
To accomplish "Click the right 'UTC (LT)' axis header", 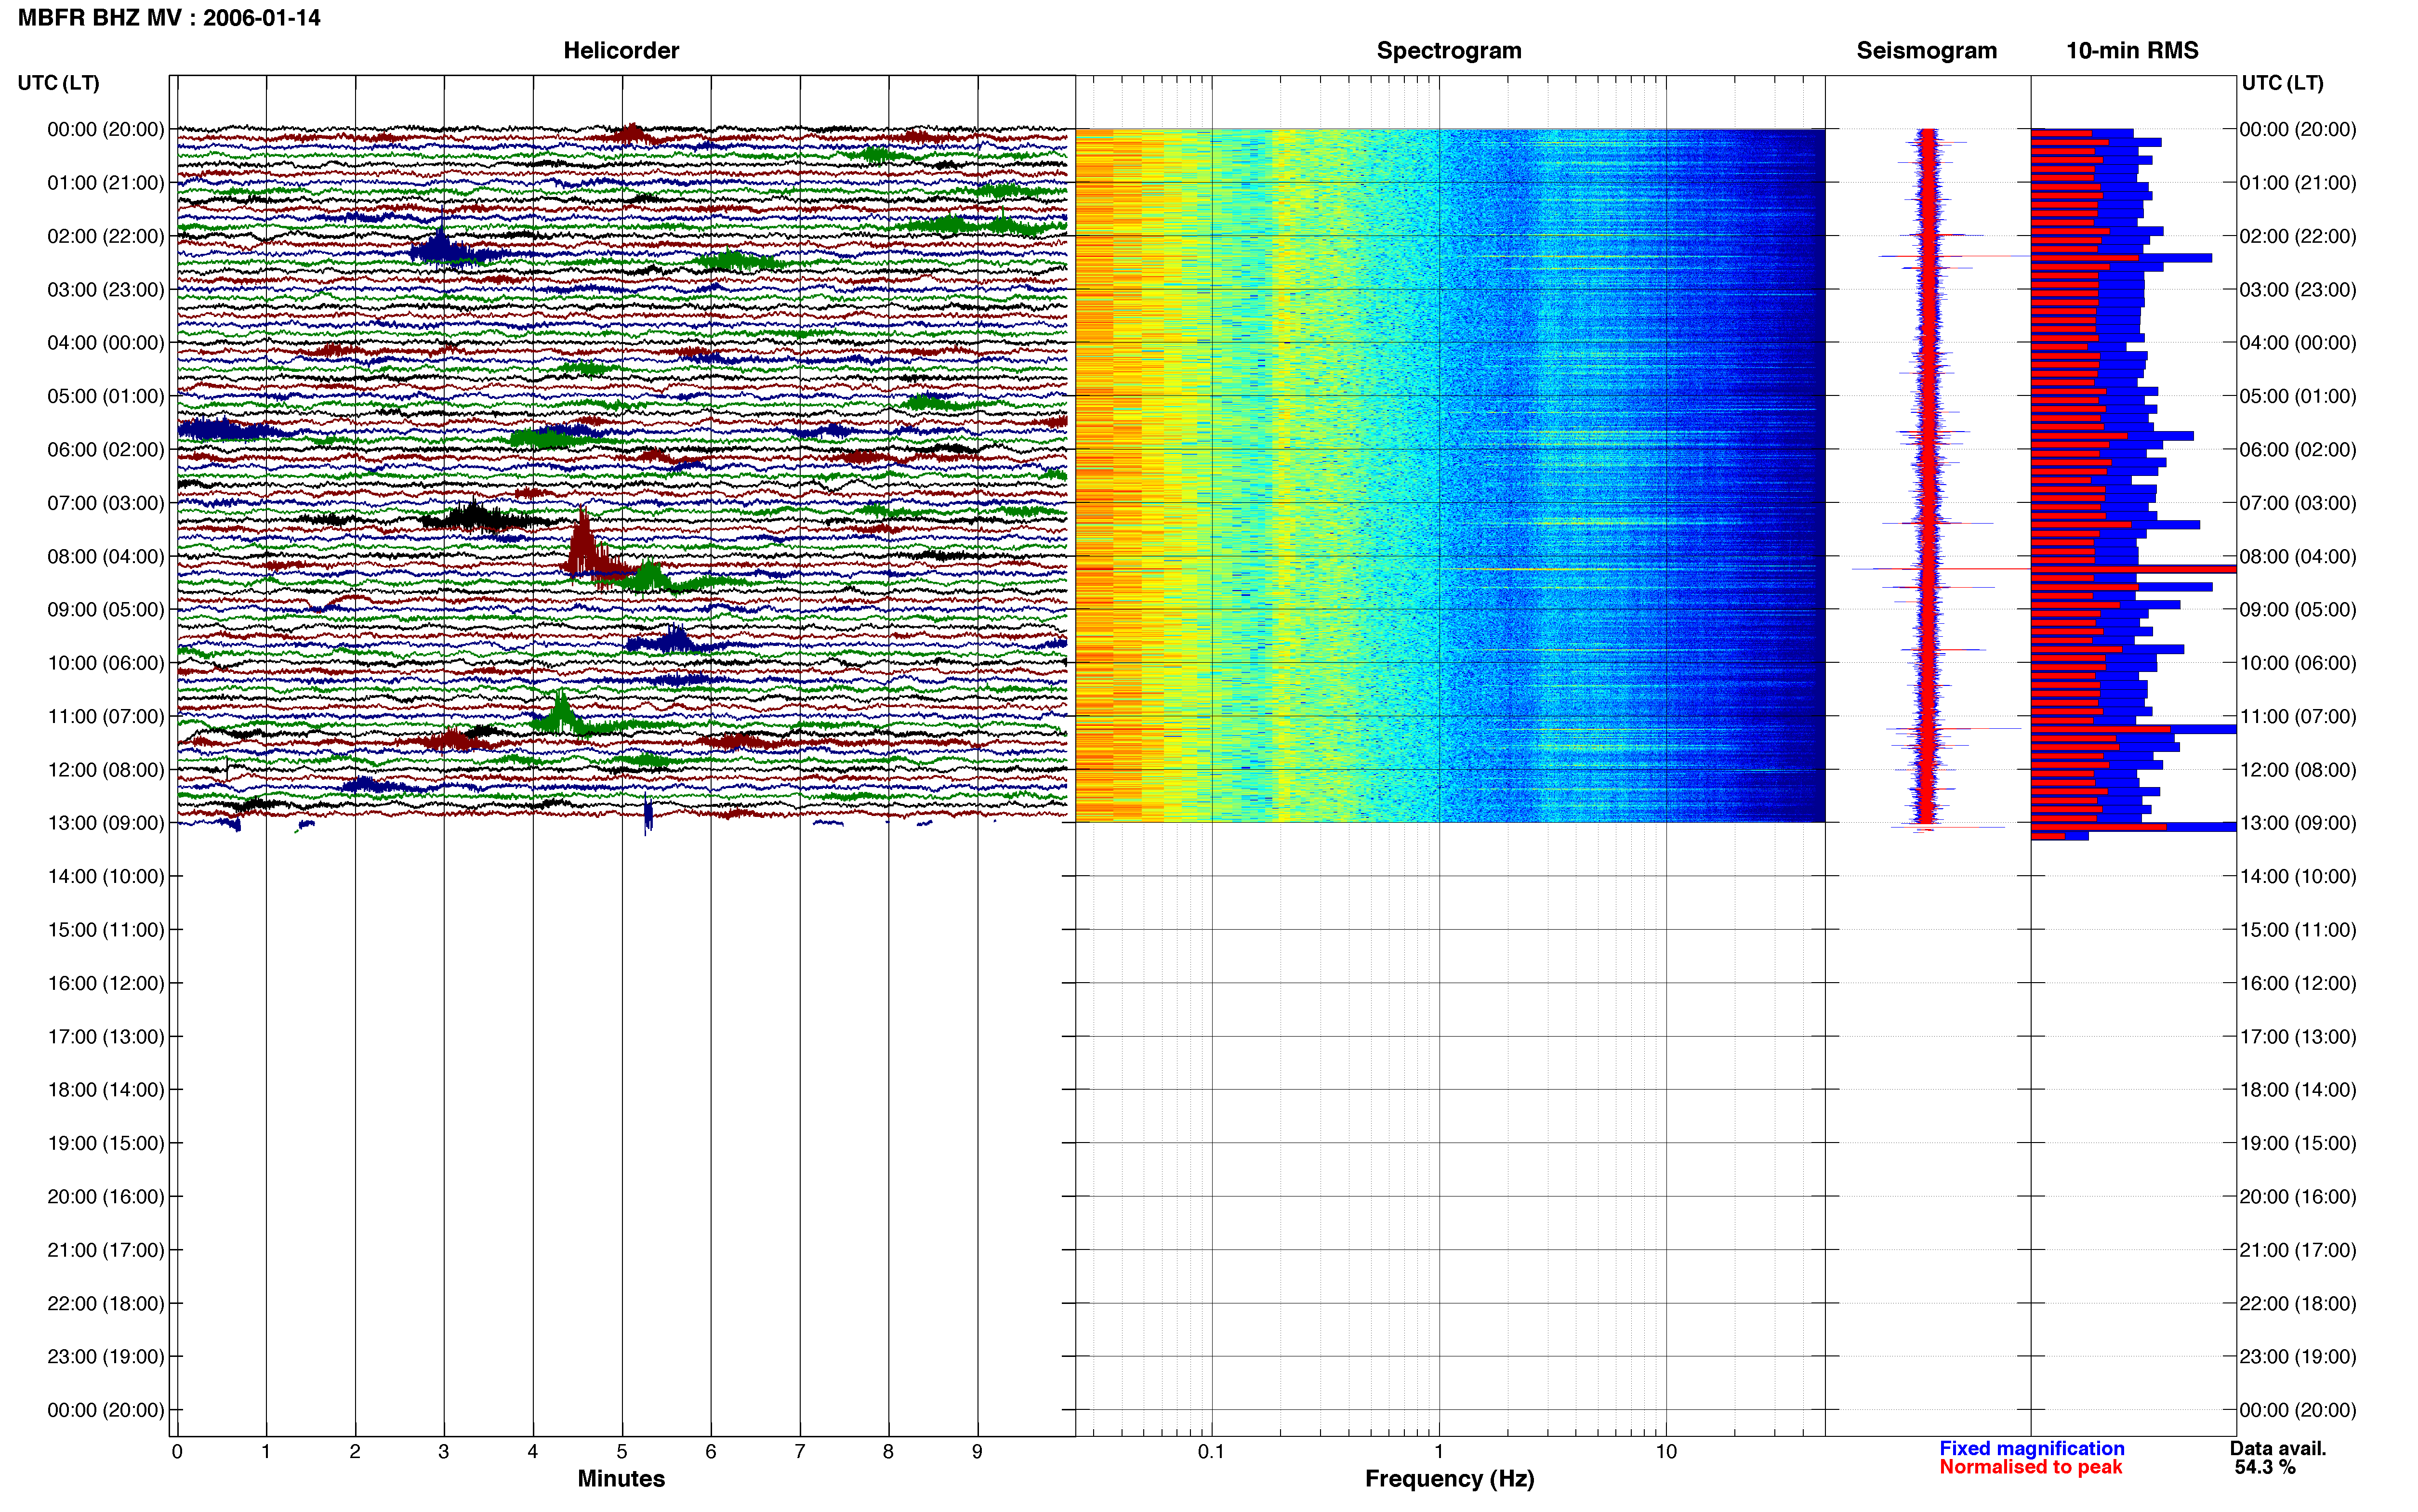I will pos(2282,82).
